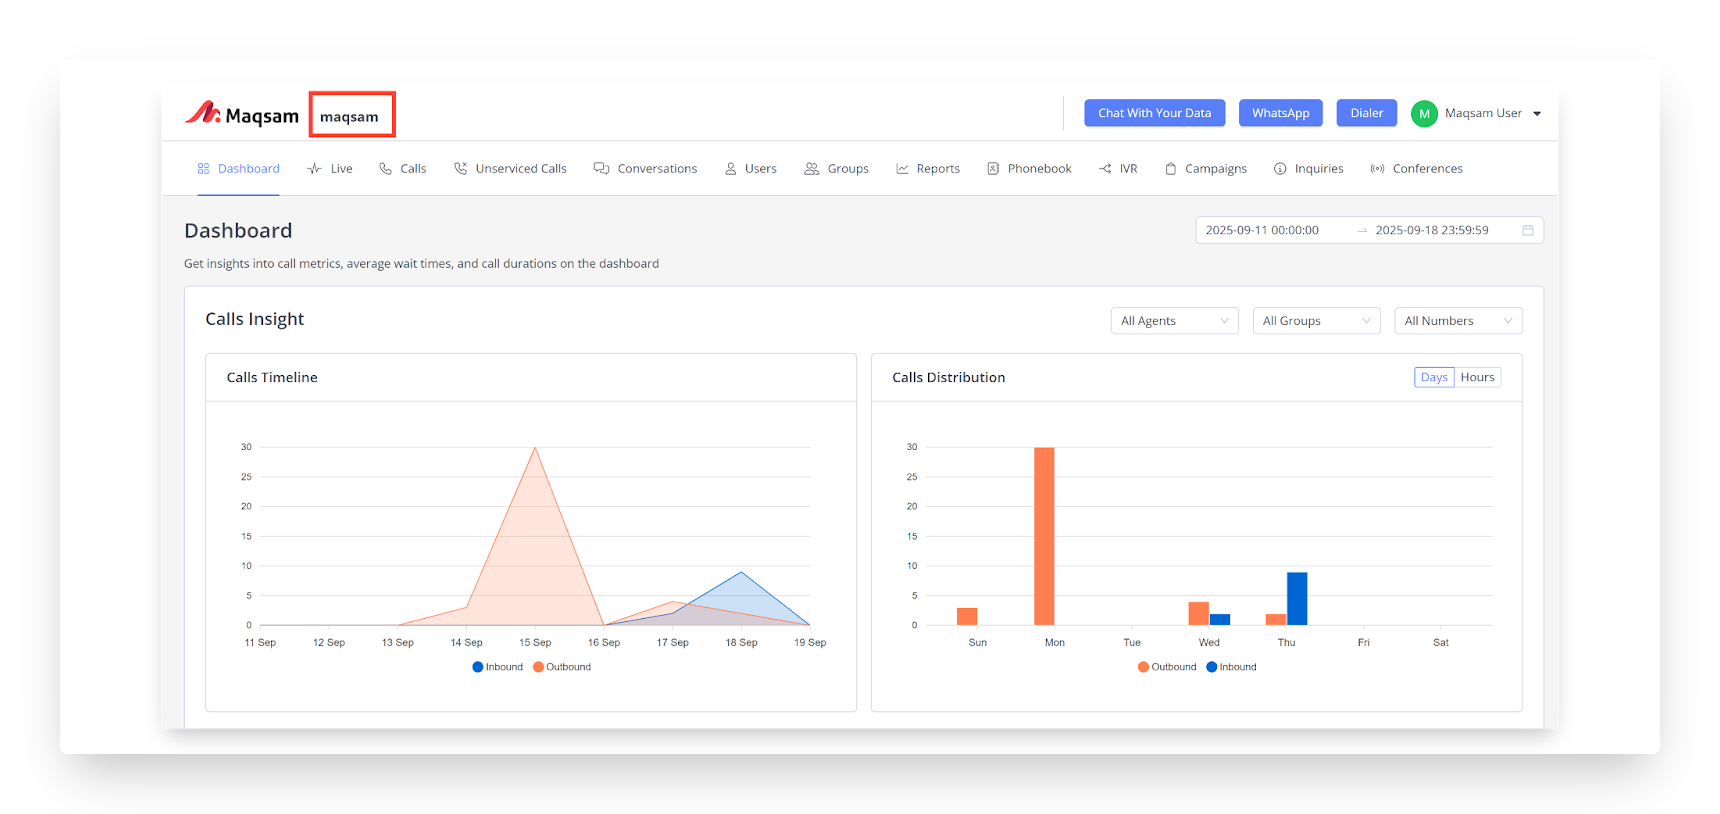Click the Conversations chat bubble icon
Image resolution: width=1720 pixels, height=814 pixels.
pos(601,169)
